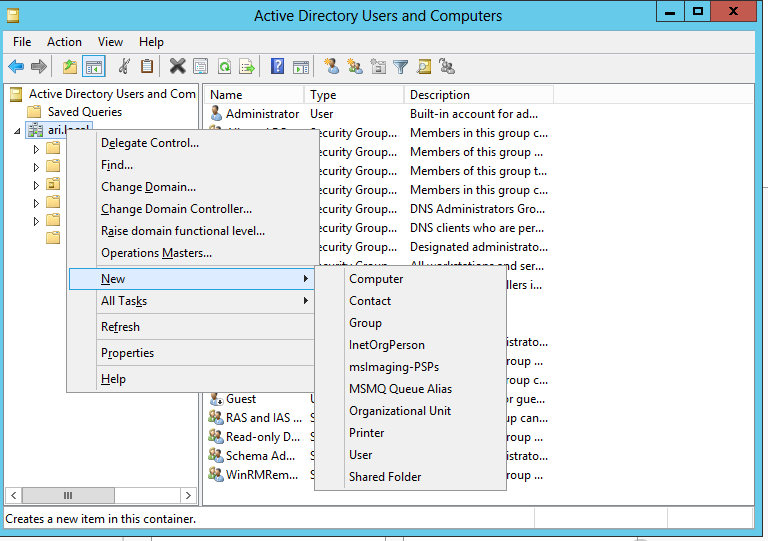Sort by the Description column header
This screenshot has width=768, height=541.
[479, 95]
